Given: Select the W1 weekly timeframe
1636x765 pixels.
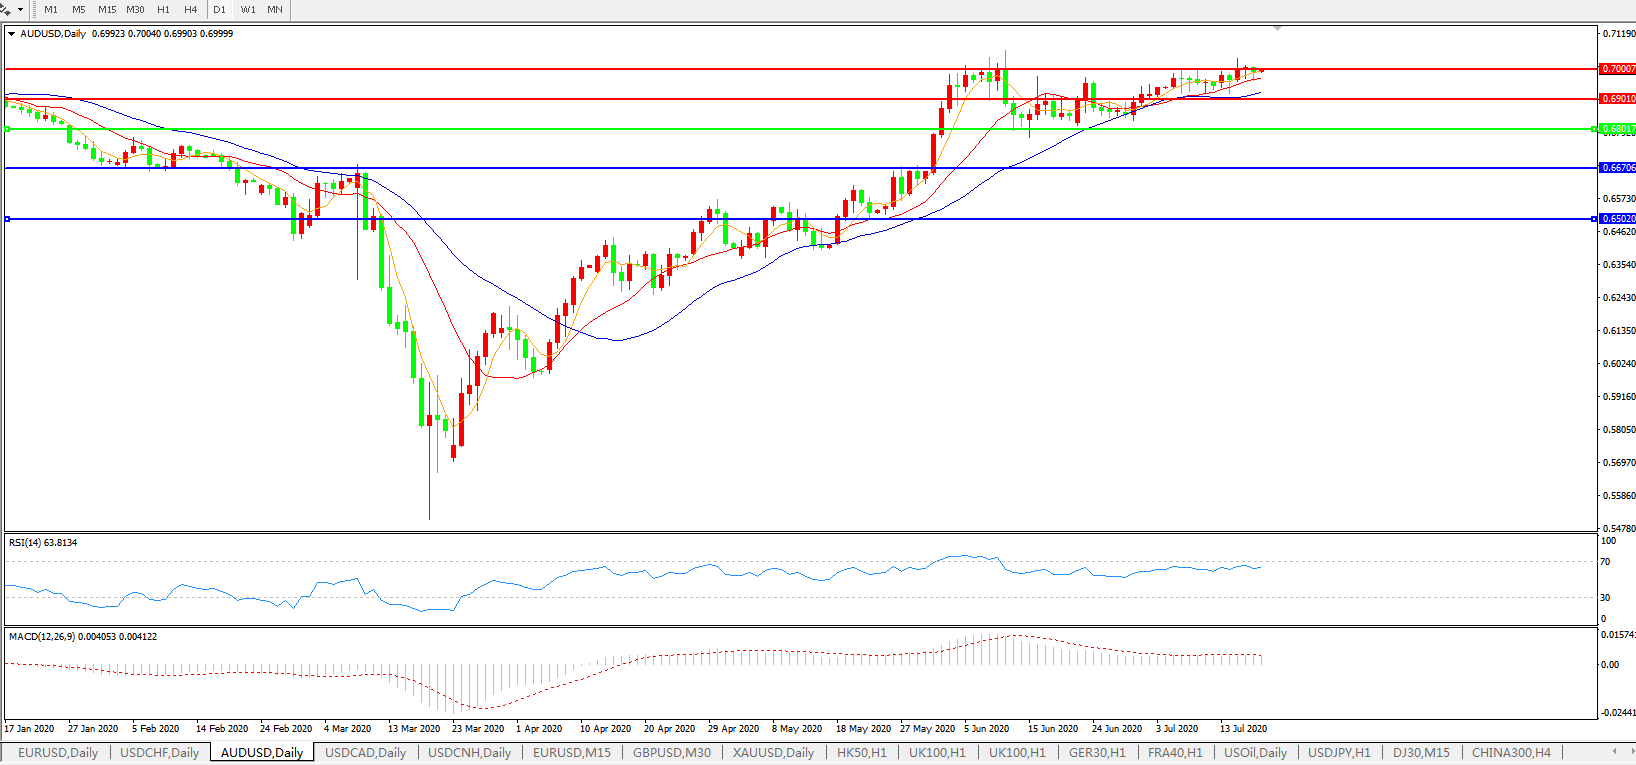Looking at the screenshot, I should tap(248, 9).
